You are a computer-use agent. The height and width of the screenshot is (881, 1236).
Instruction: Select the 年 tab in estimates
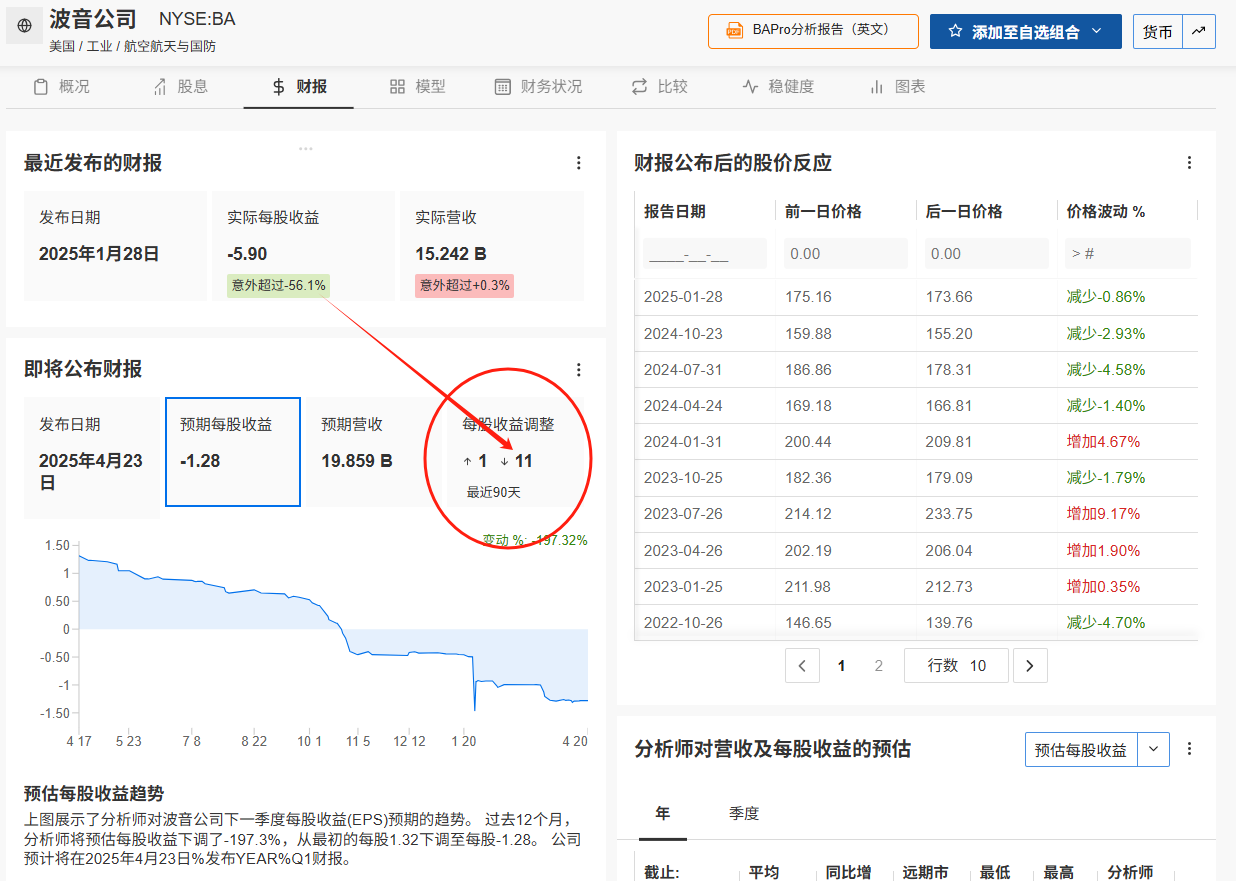click(x=662, y=814)
